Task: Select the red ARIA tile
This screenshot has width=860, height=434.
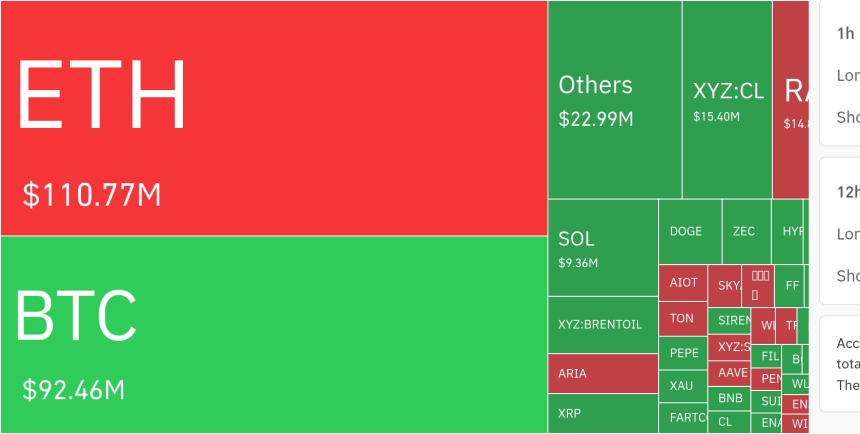Action: (x=602, y=374)
